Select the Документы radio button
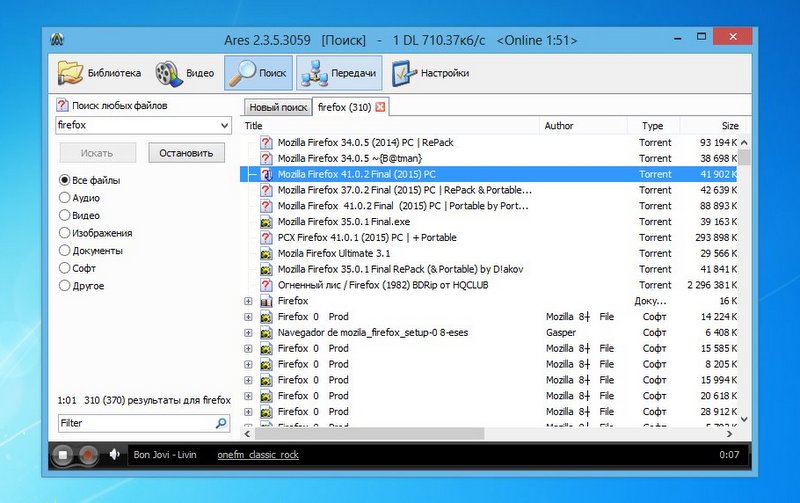This screenshot has height=503, width=800. [64, 250]
